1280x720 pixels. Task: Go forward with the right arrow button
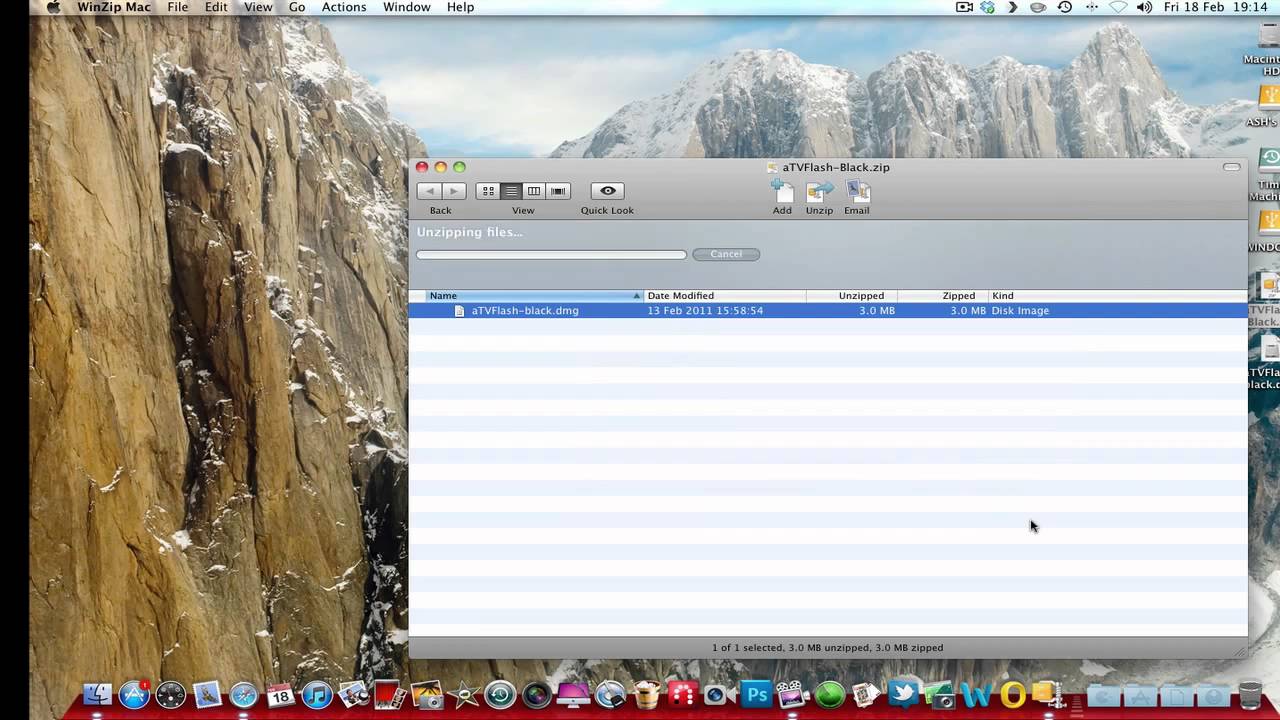[454, 191]
